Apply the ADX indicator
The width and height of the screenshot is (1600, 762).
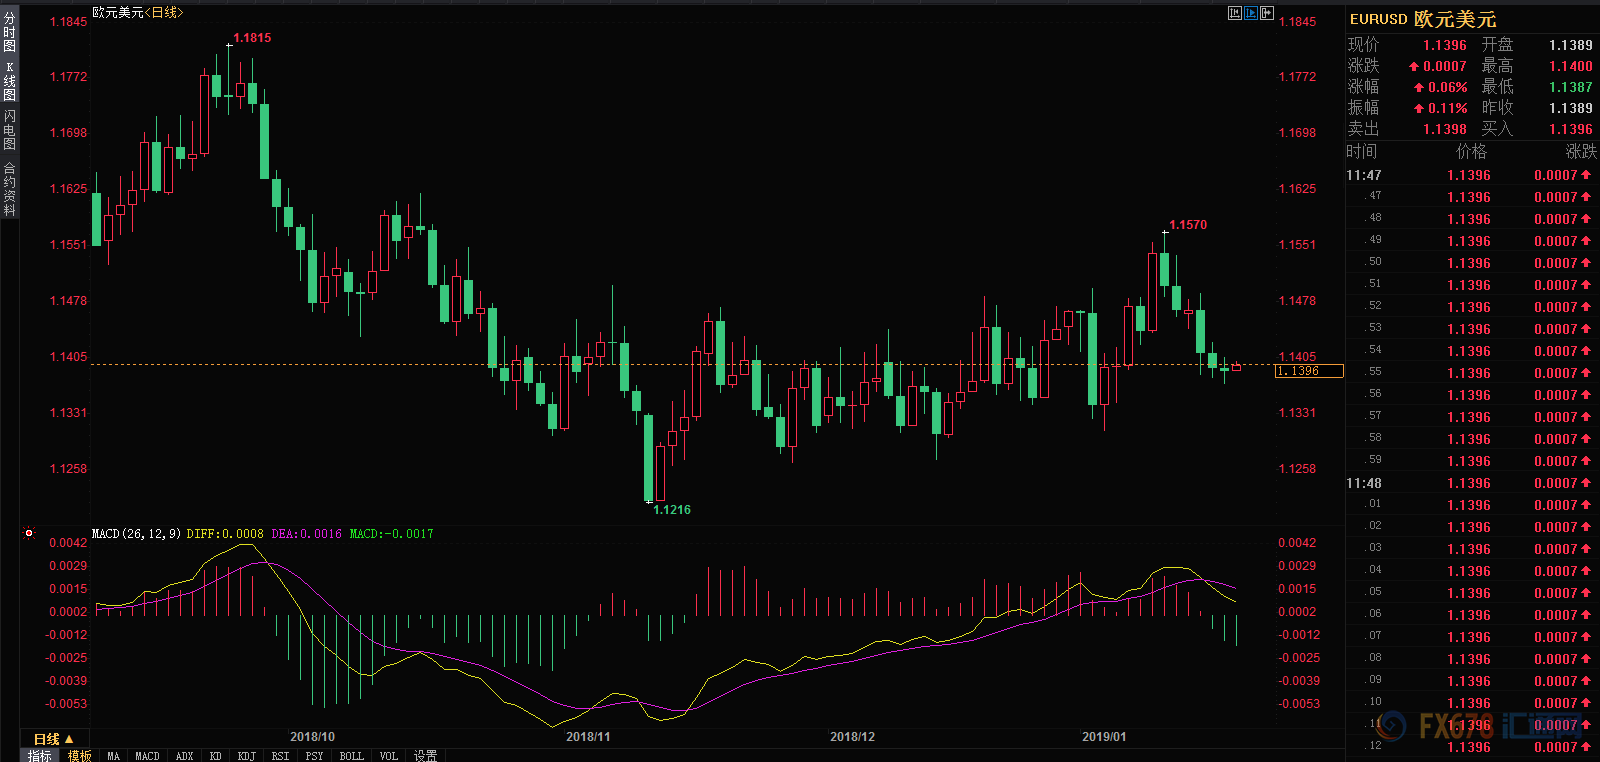[x=184, y=756]
